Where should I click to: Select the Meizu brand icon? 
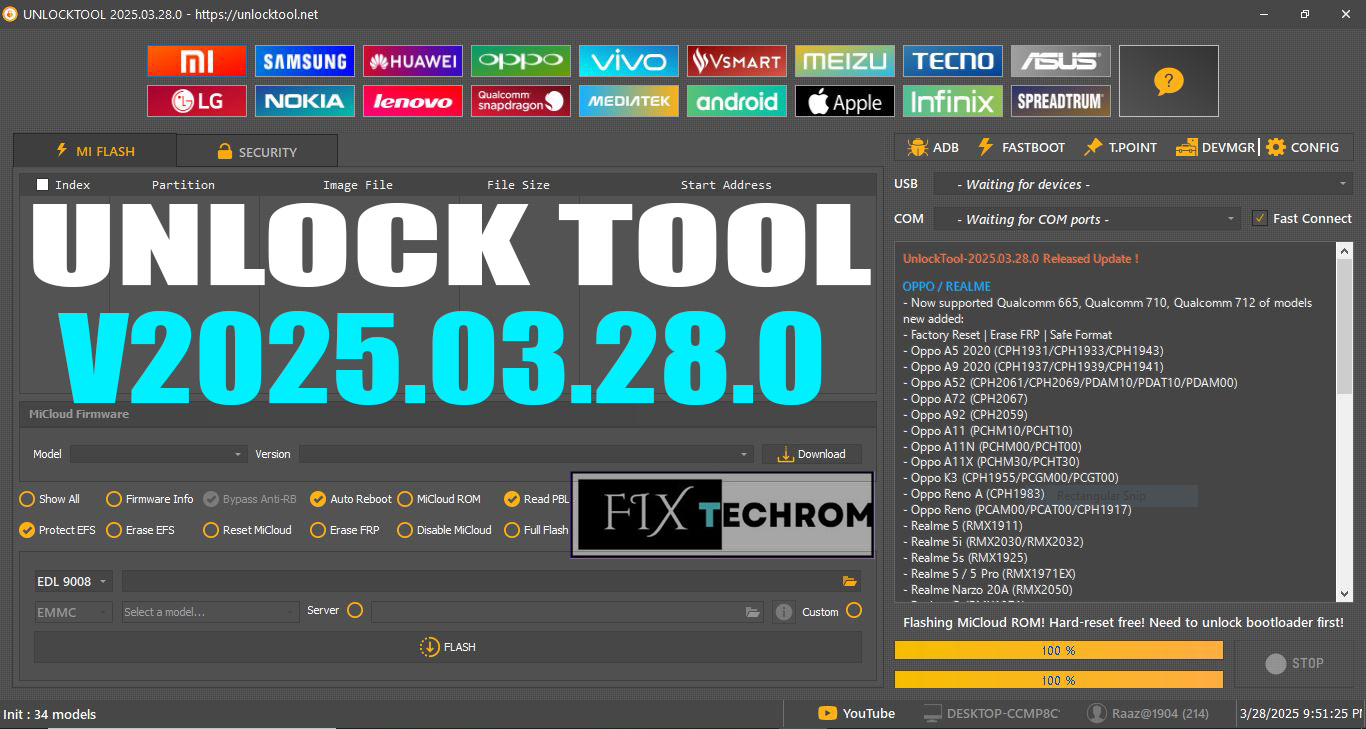[x=845, y=61]
